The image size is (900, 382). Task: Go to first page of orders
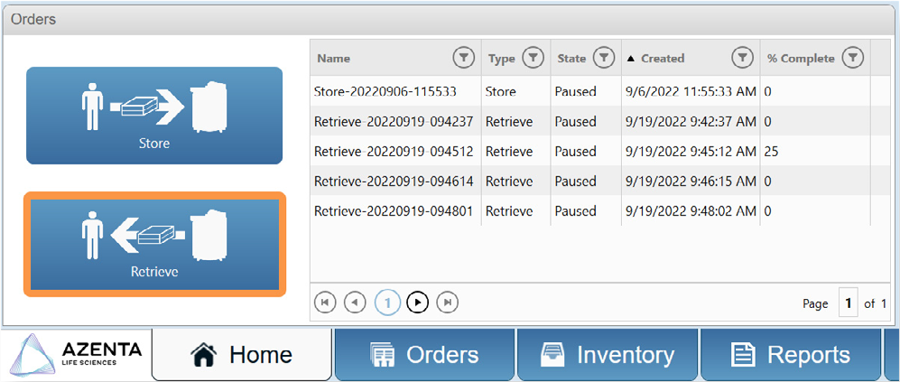325,302
